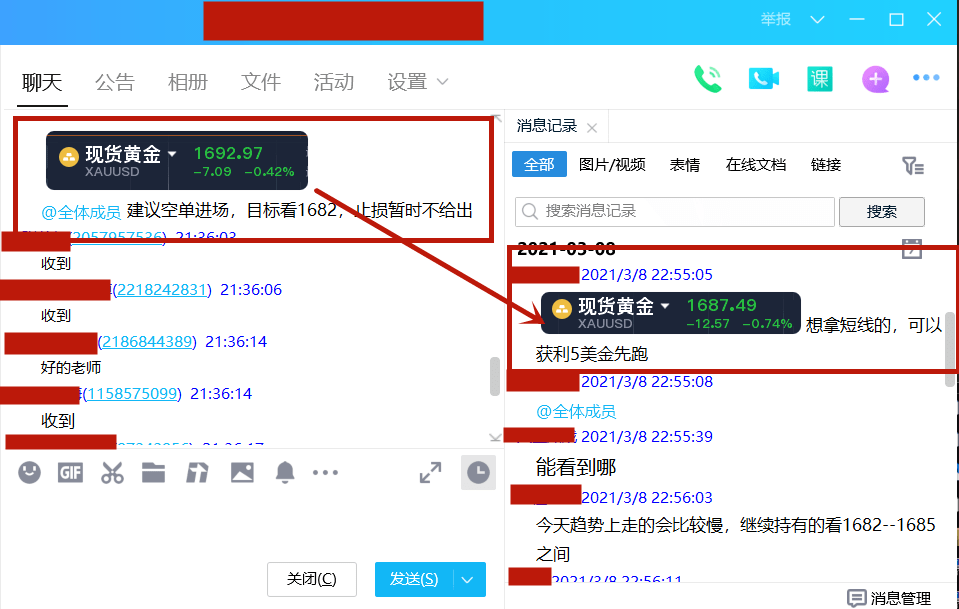The image size is (959, 609).
Task: Select the 全部 records filter
Action: point(539,164)
